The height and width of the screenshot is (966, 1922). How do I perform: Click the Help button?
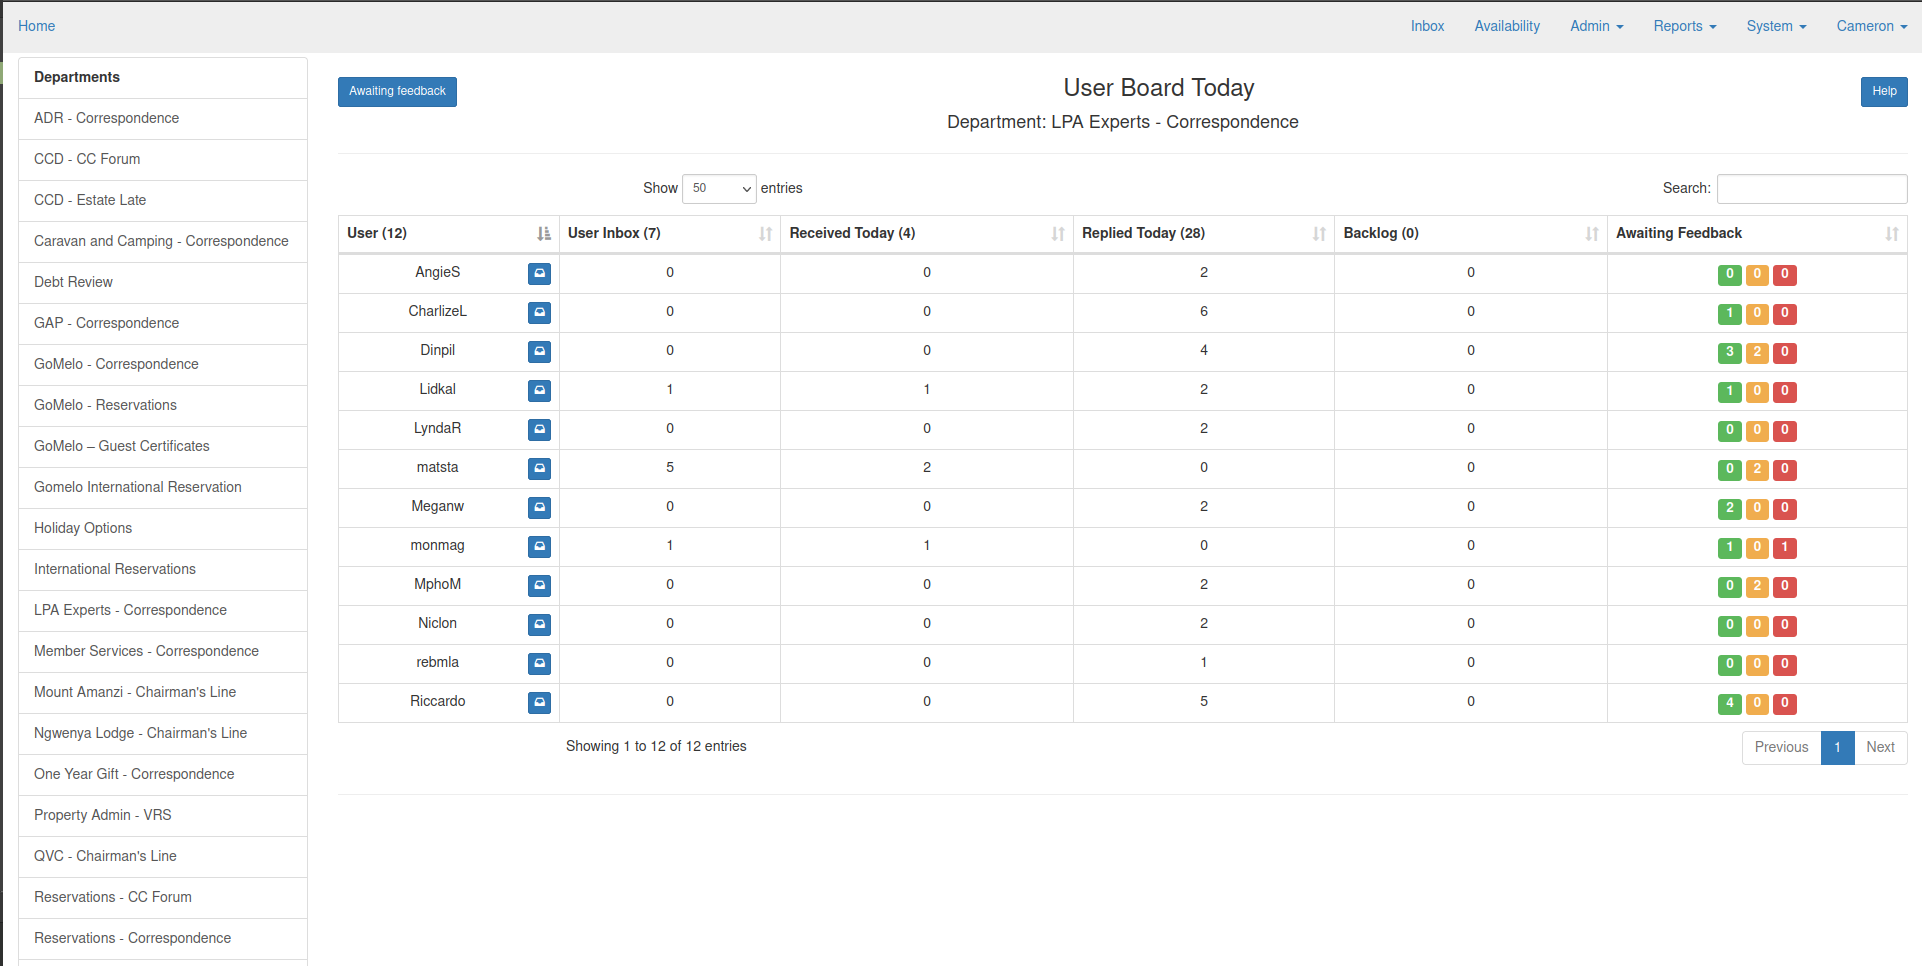[x=1883, y=91]
